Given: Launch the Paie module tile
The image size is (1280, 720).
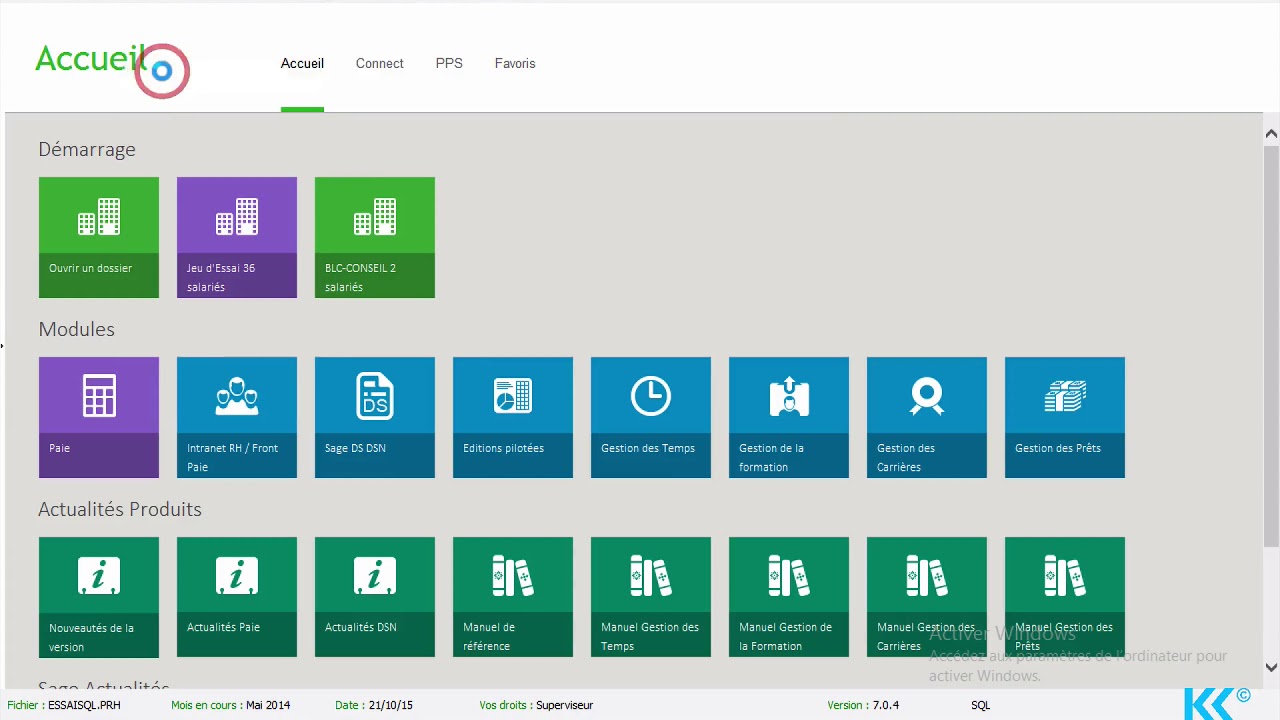Looking at the screenshot, I should (98, 417).
